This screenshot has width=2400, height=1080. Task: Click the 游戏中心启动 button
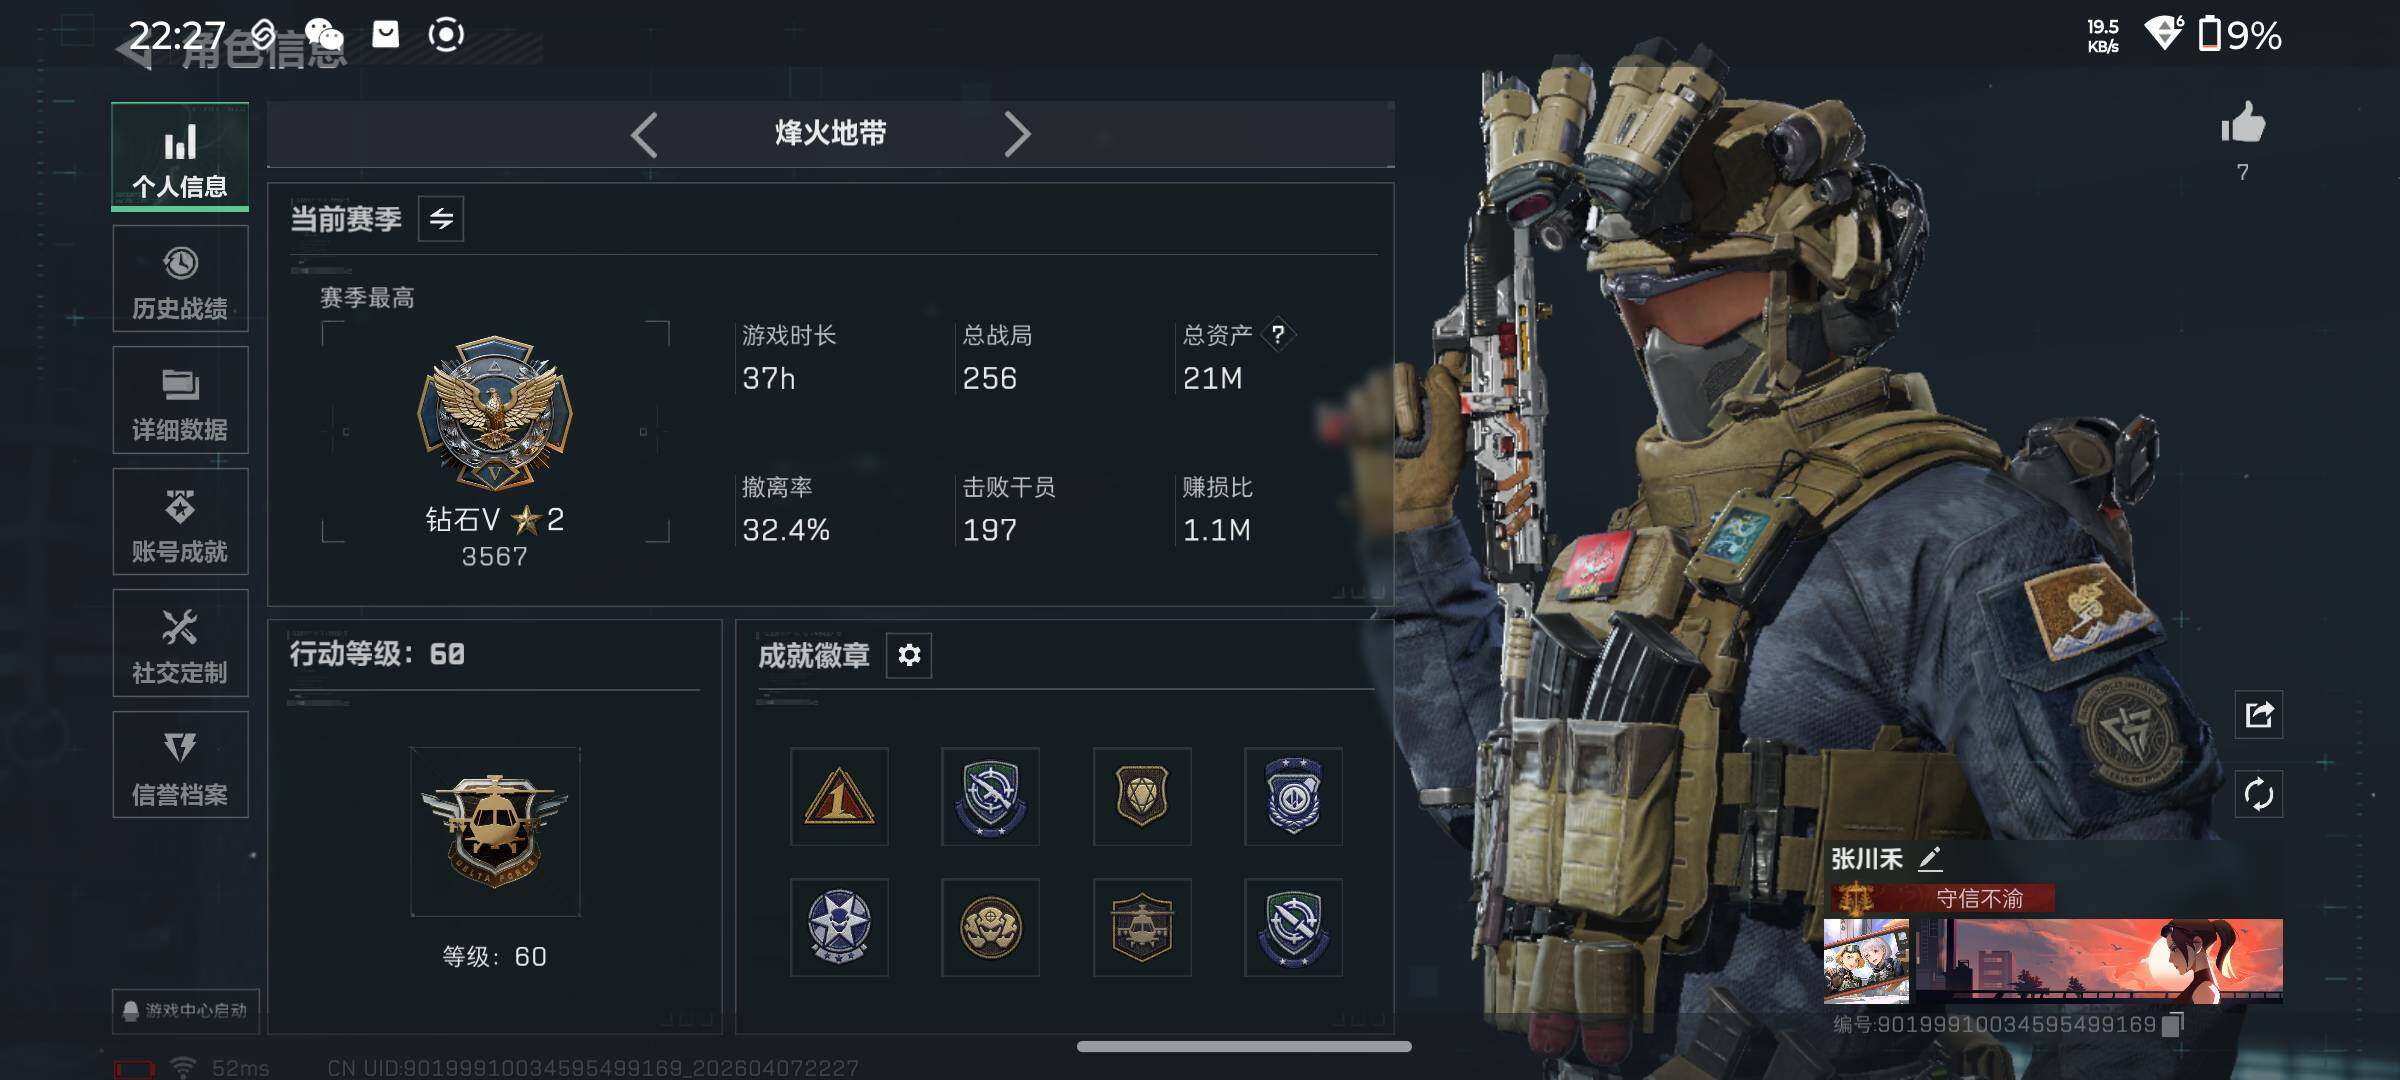click(x=186, y=1011)
